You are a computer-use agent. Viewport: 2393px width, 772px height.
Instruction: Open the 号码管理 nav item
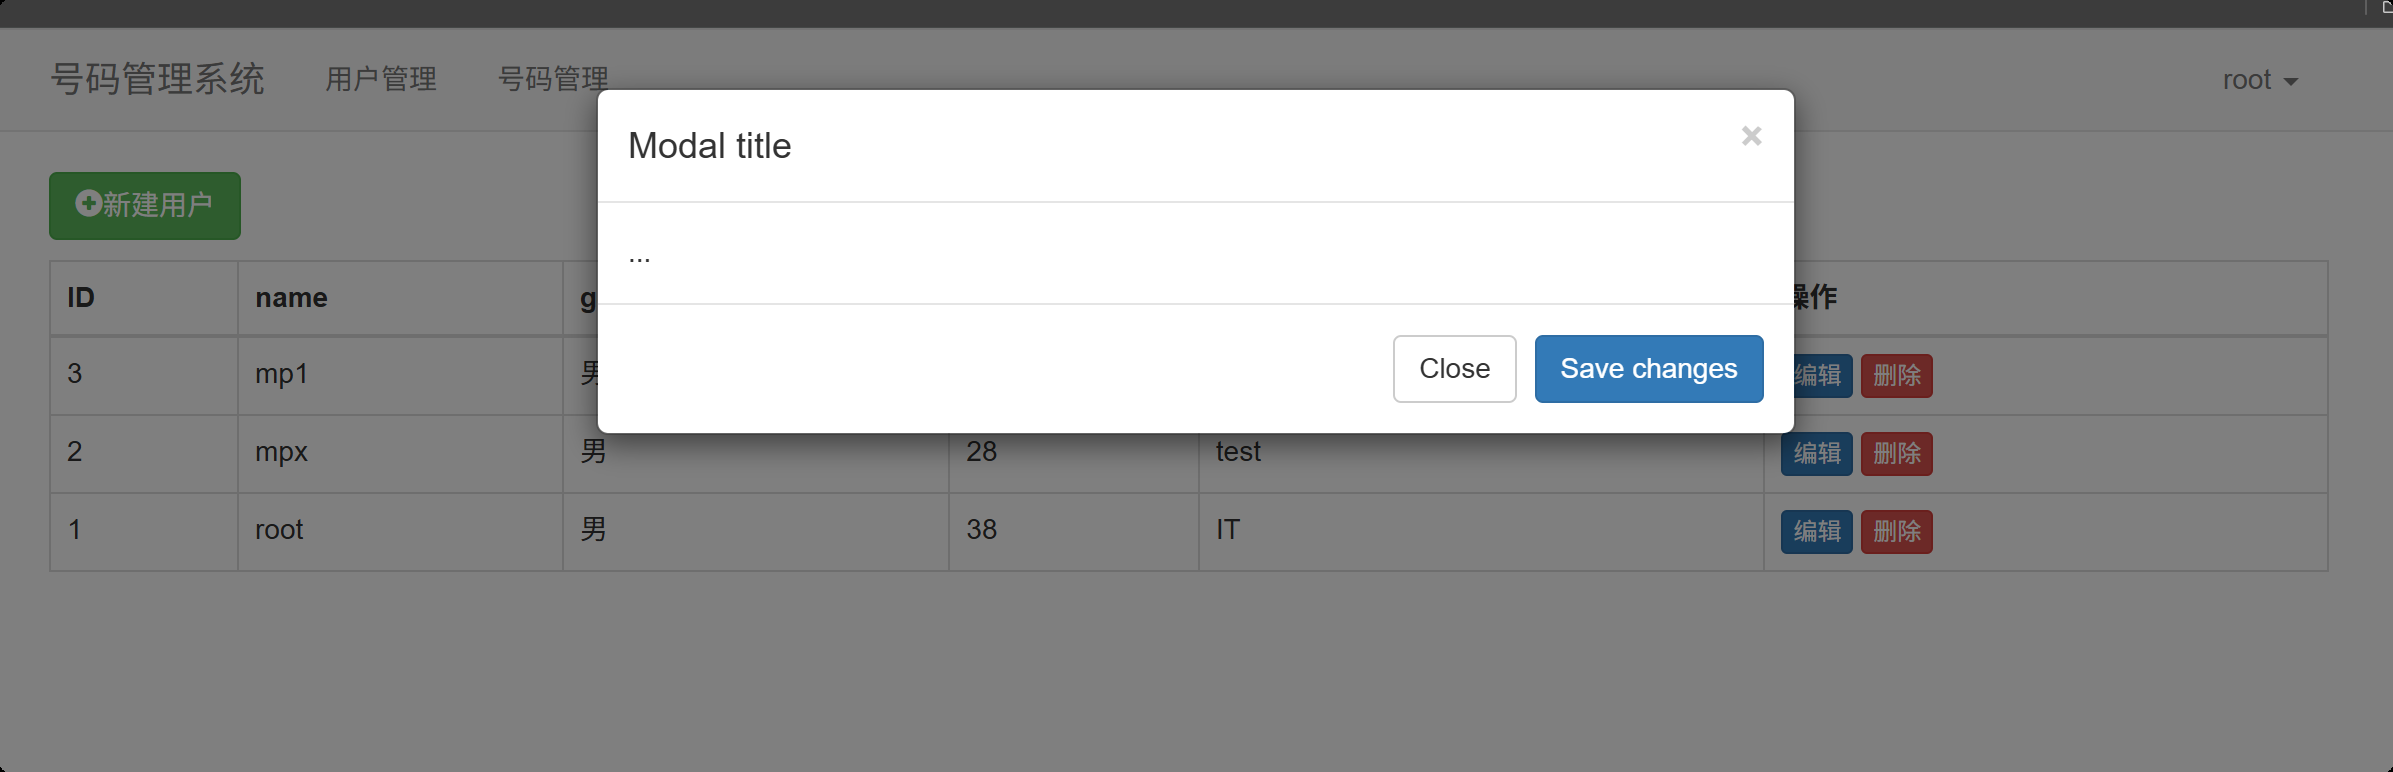pyautogui.click(x=553, y=78)
